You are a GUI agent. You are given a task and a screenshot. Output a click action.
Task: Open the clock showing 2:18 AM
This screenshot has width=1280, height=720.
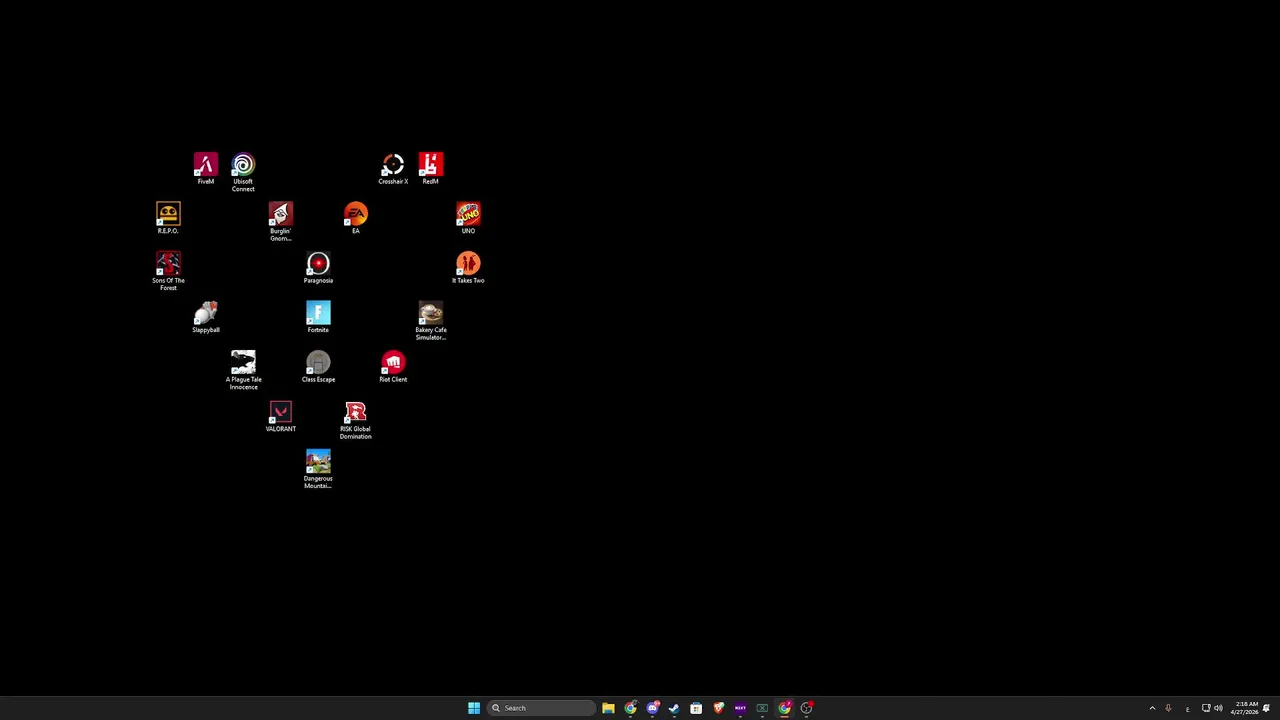pyautogui.click(x=1245, y=708)
